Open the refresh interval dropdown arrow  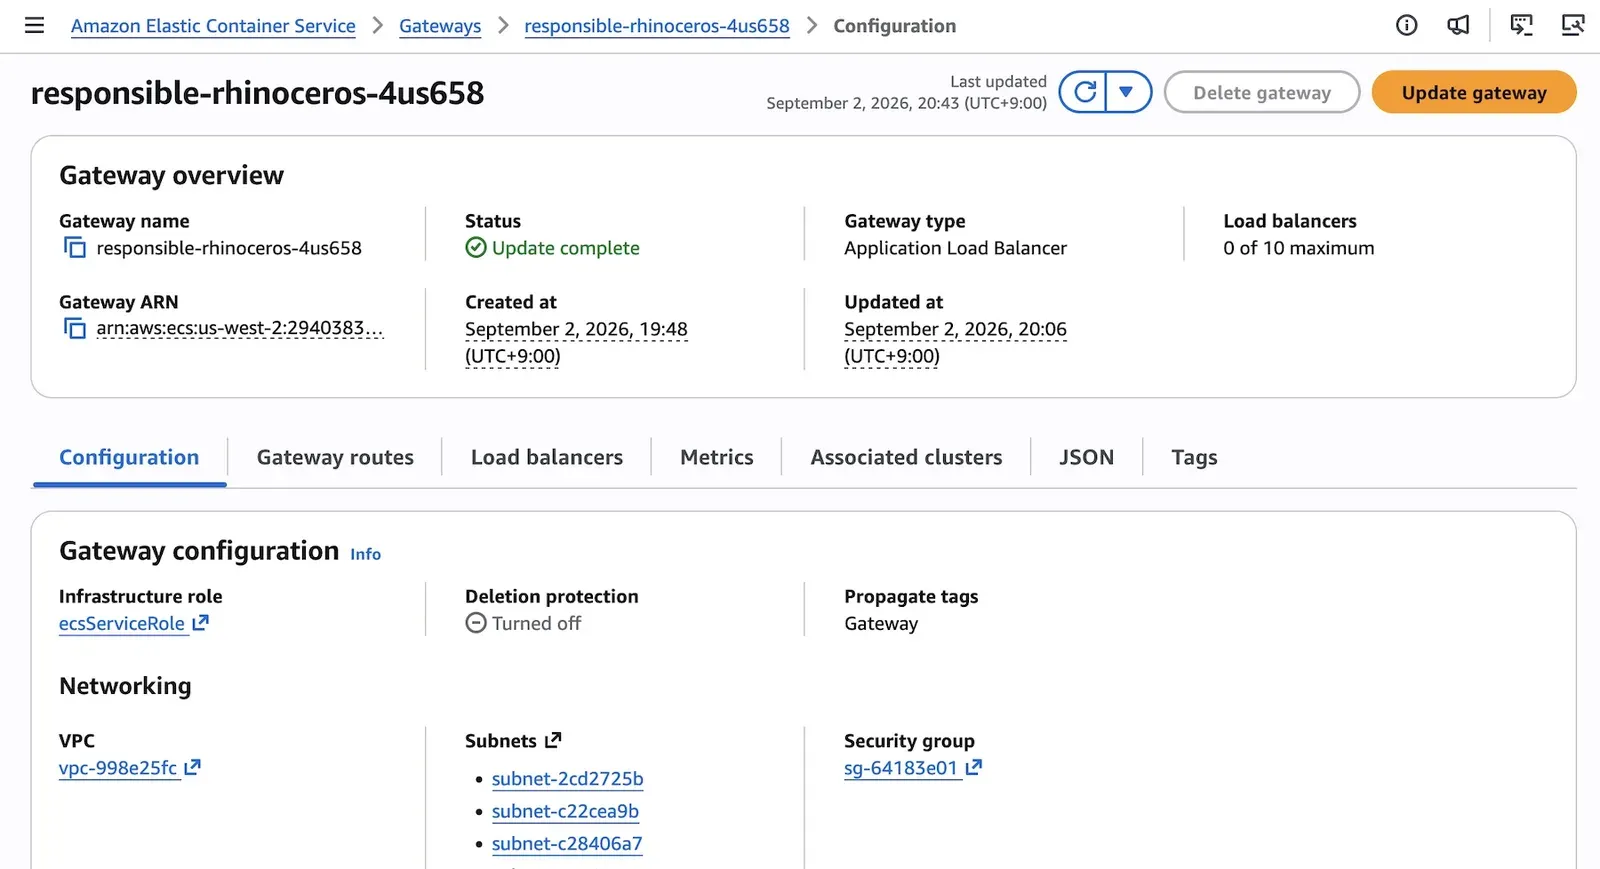1128,92
